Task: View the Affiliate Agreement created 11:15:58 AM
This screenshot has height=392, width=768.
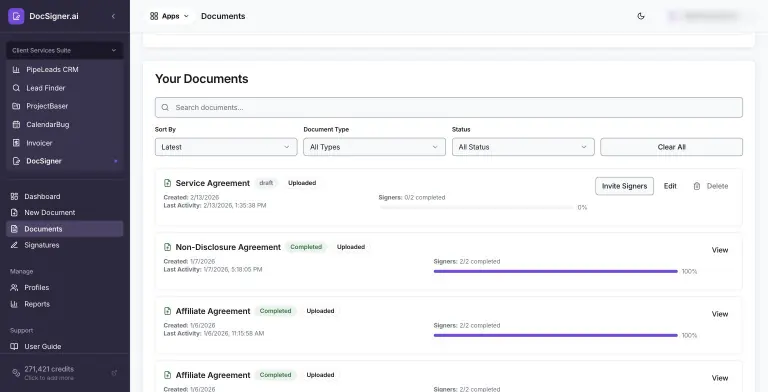Action: coord(720,314)
